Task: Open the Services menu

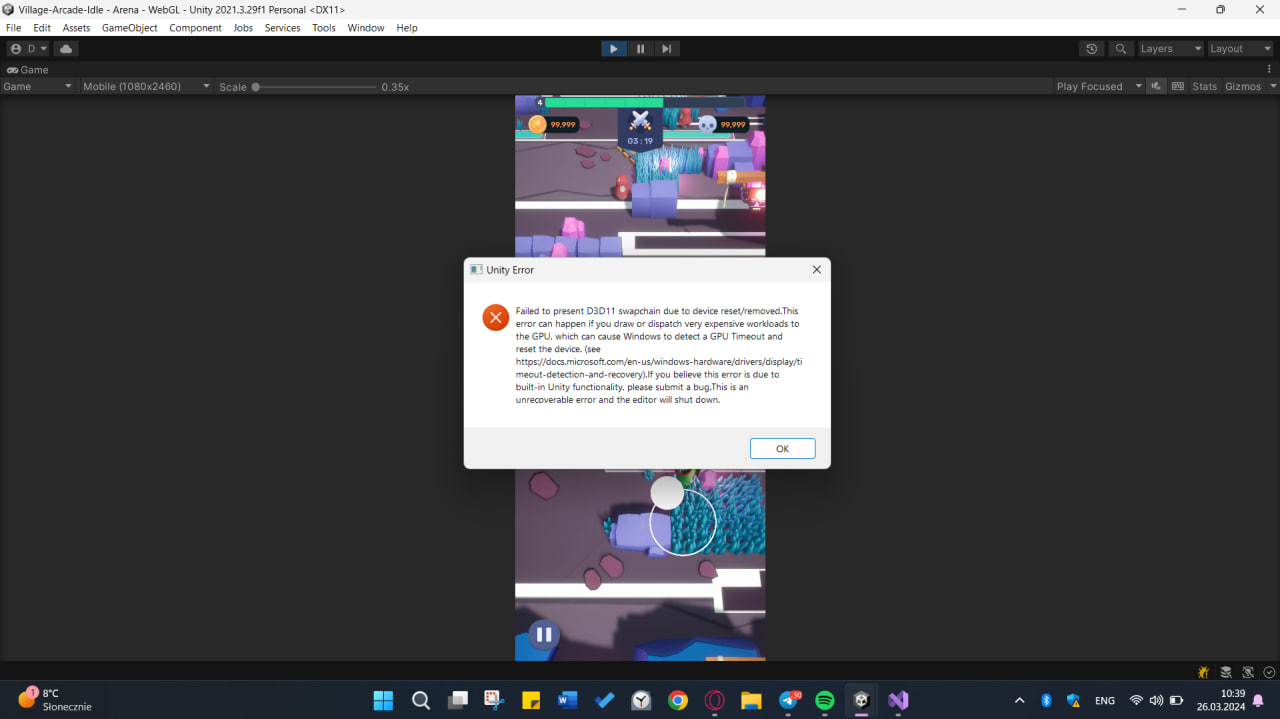Action: pyautogui.click(x=282, y=28)
